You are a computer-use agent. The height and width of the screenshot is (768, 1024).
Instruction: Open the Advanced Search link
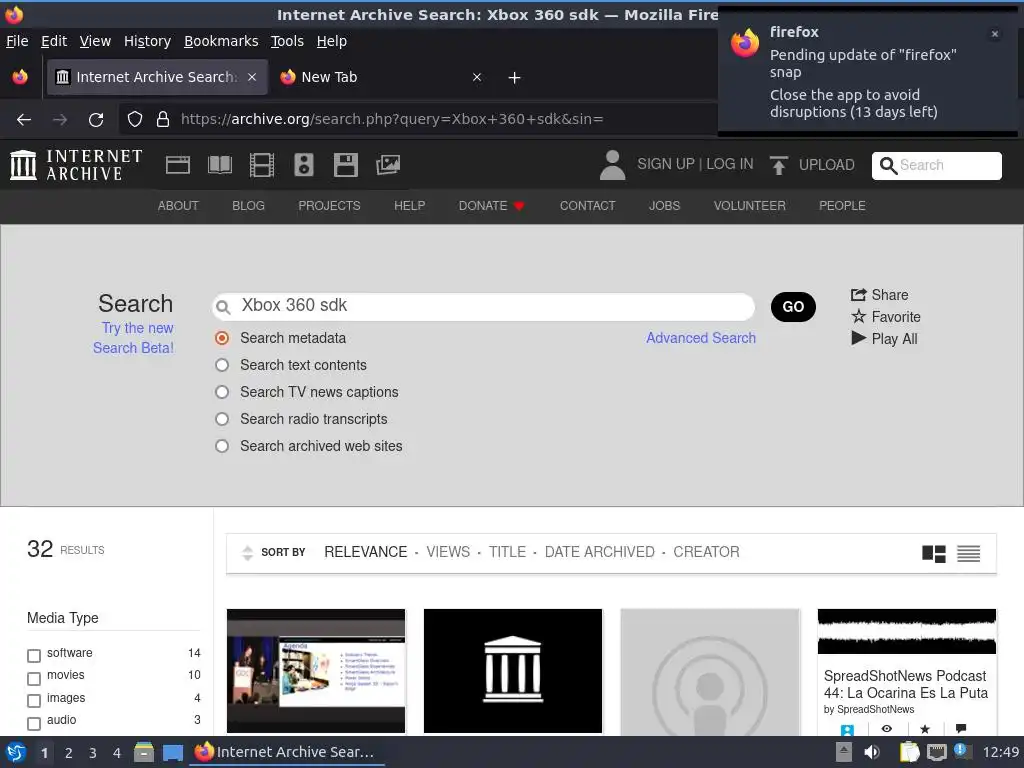tap(701, 338)
